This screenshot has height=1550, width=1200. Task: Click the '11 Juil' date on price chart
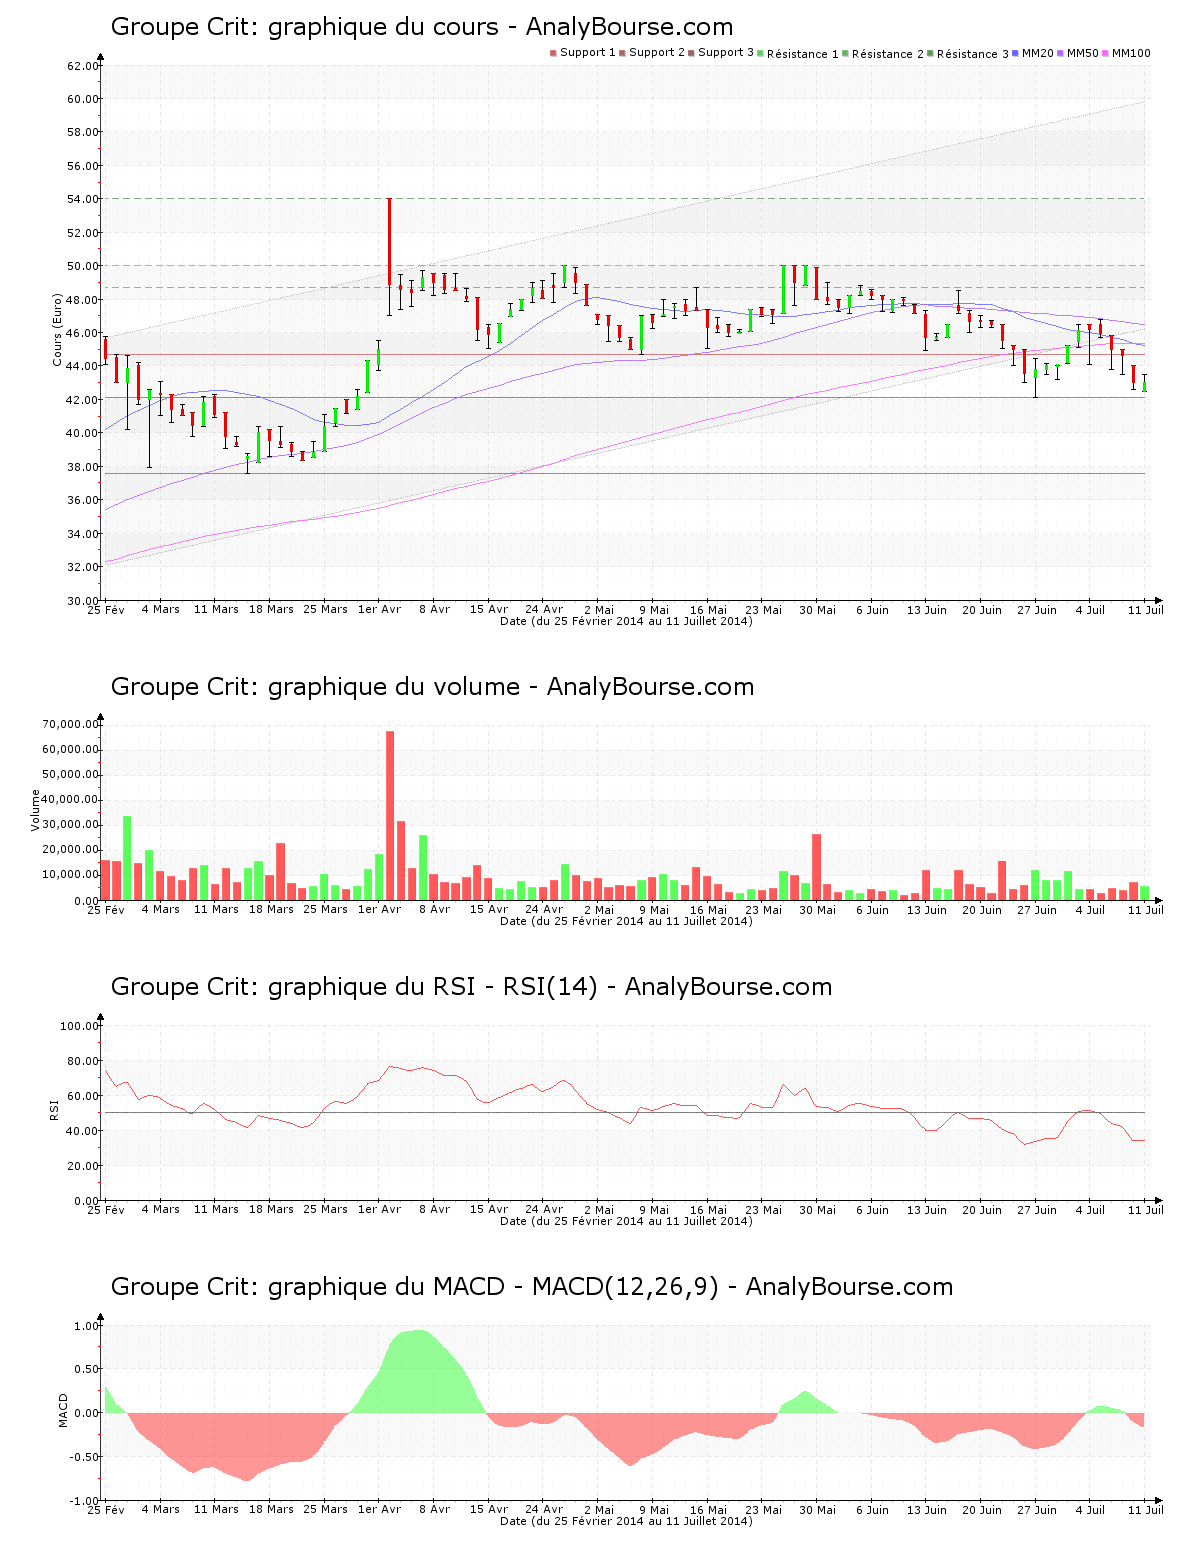pyautogui.click(x=1146, y=609)
